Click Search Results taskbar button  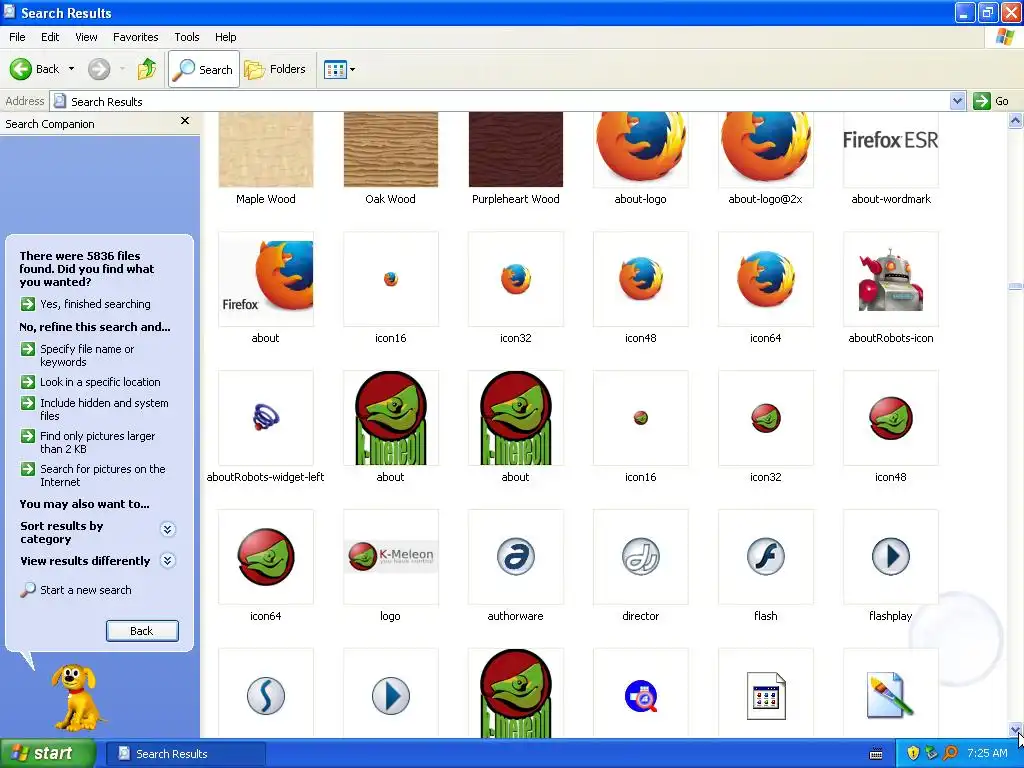click(186, 754)
